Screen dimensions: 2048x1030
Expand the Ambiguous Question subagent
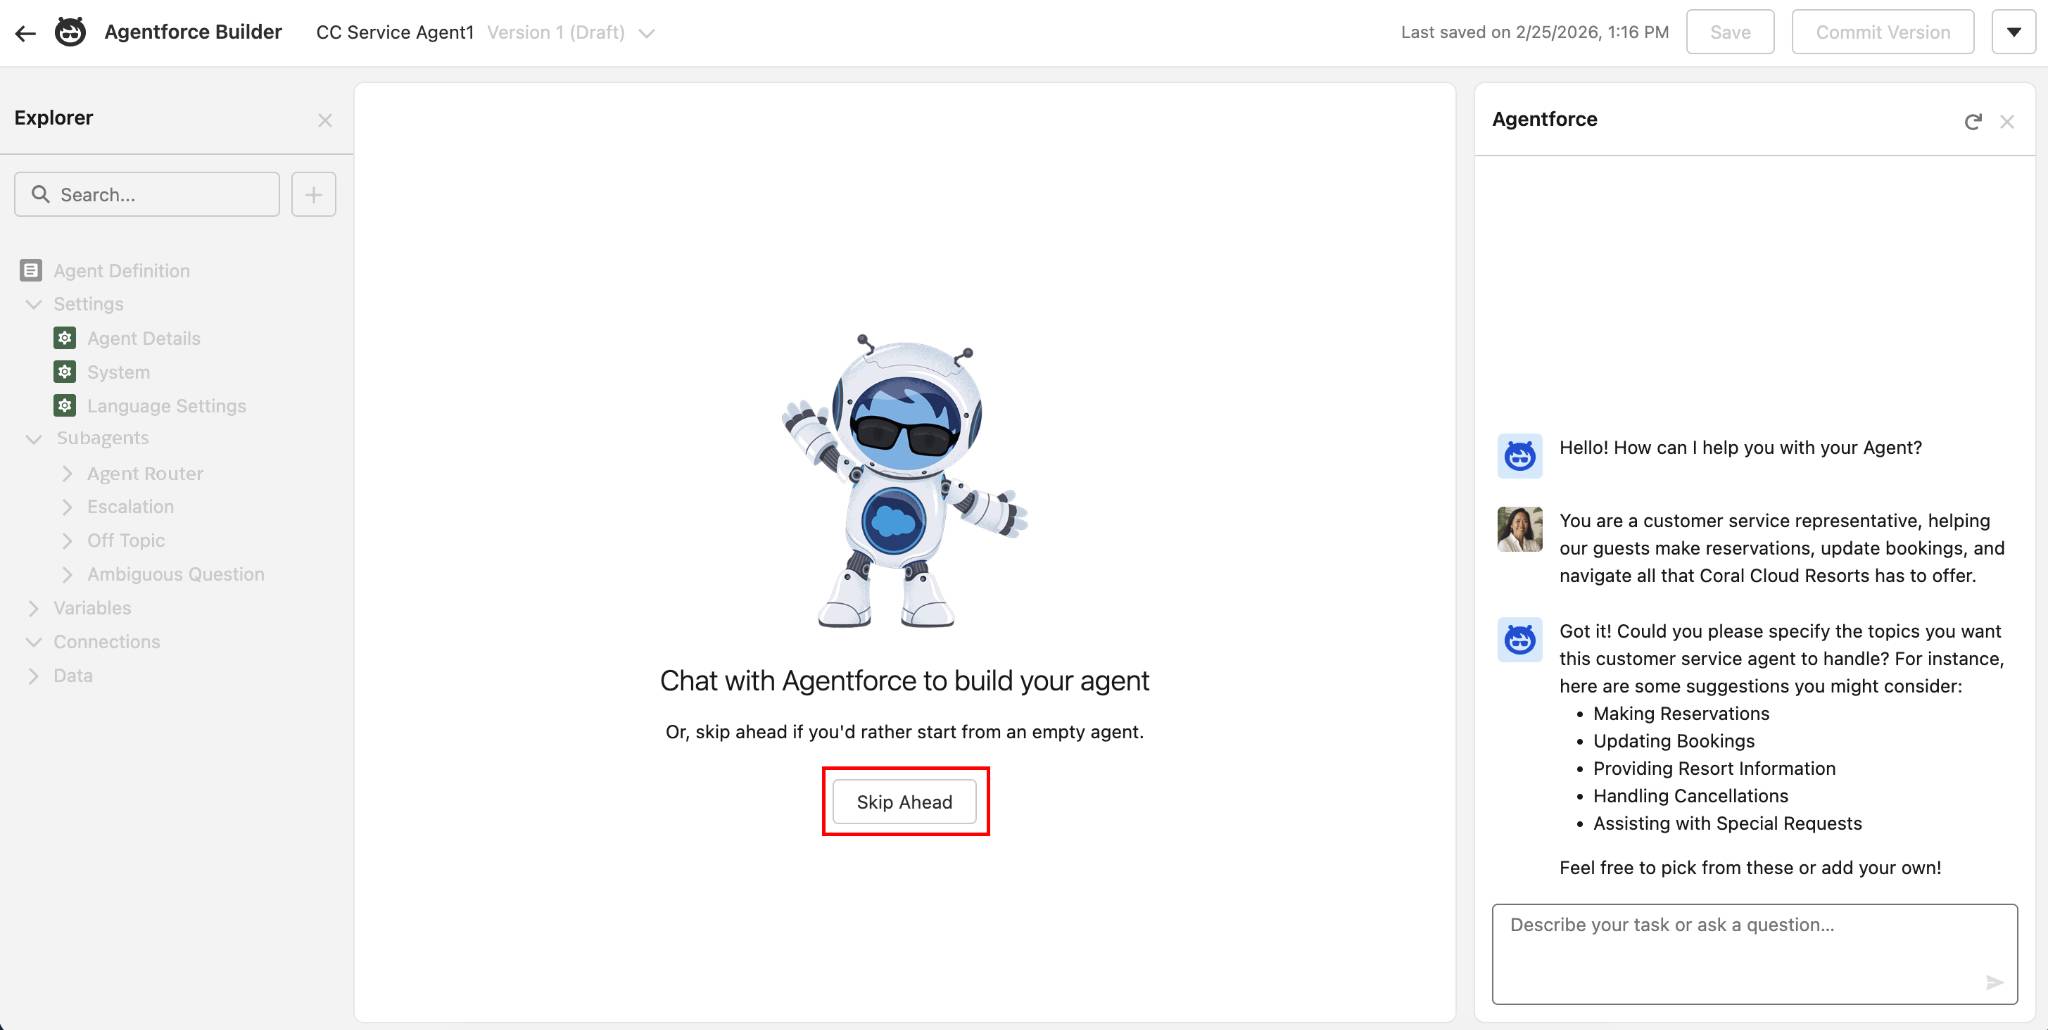(67, 575)
